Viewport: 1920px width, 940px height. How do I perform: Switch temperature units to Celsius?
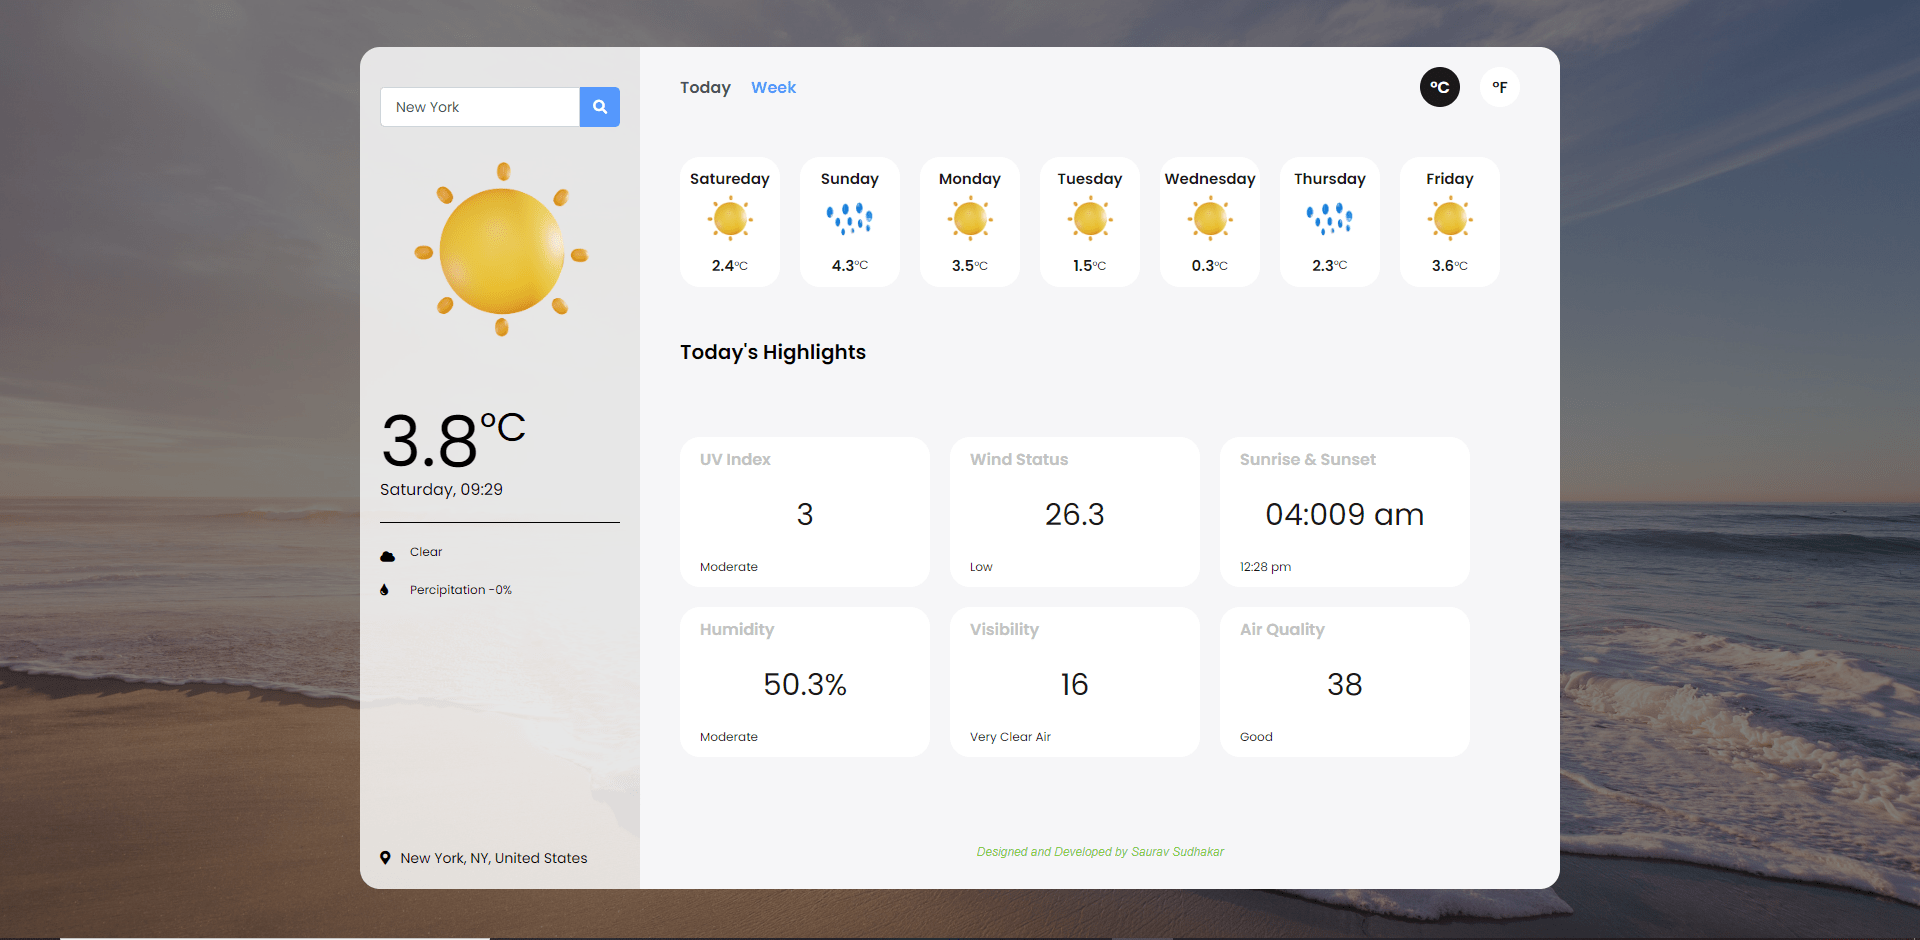click(1440, 87)
